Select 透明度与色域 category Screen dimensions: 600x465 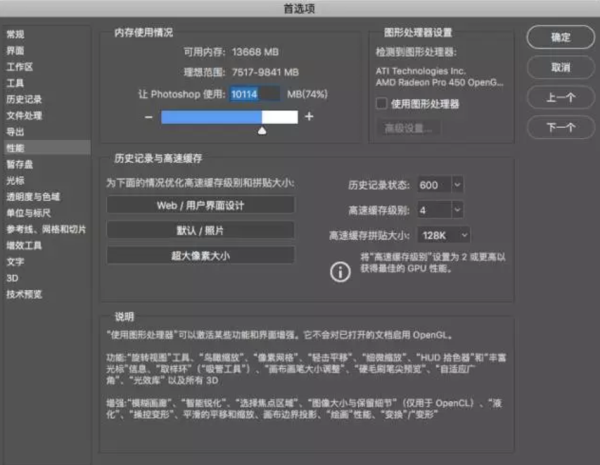33,197
